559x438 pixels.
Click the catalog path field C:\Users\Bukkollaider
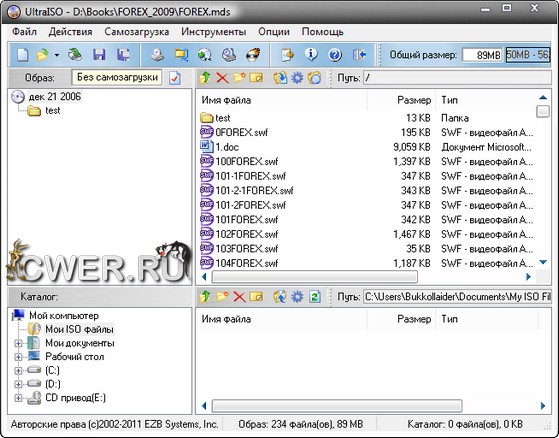pyautogui.click(x=457, y=297)
